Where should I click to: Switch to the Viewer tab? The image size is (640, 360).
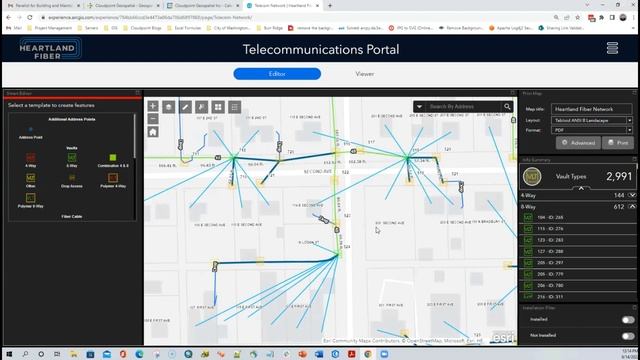(364, 74)
